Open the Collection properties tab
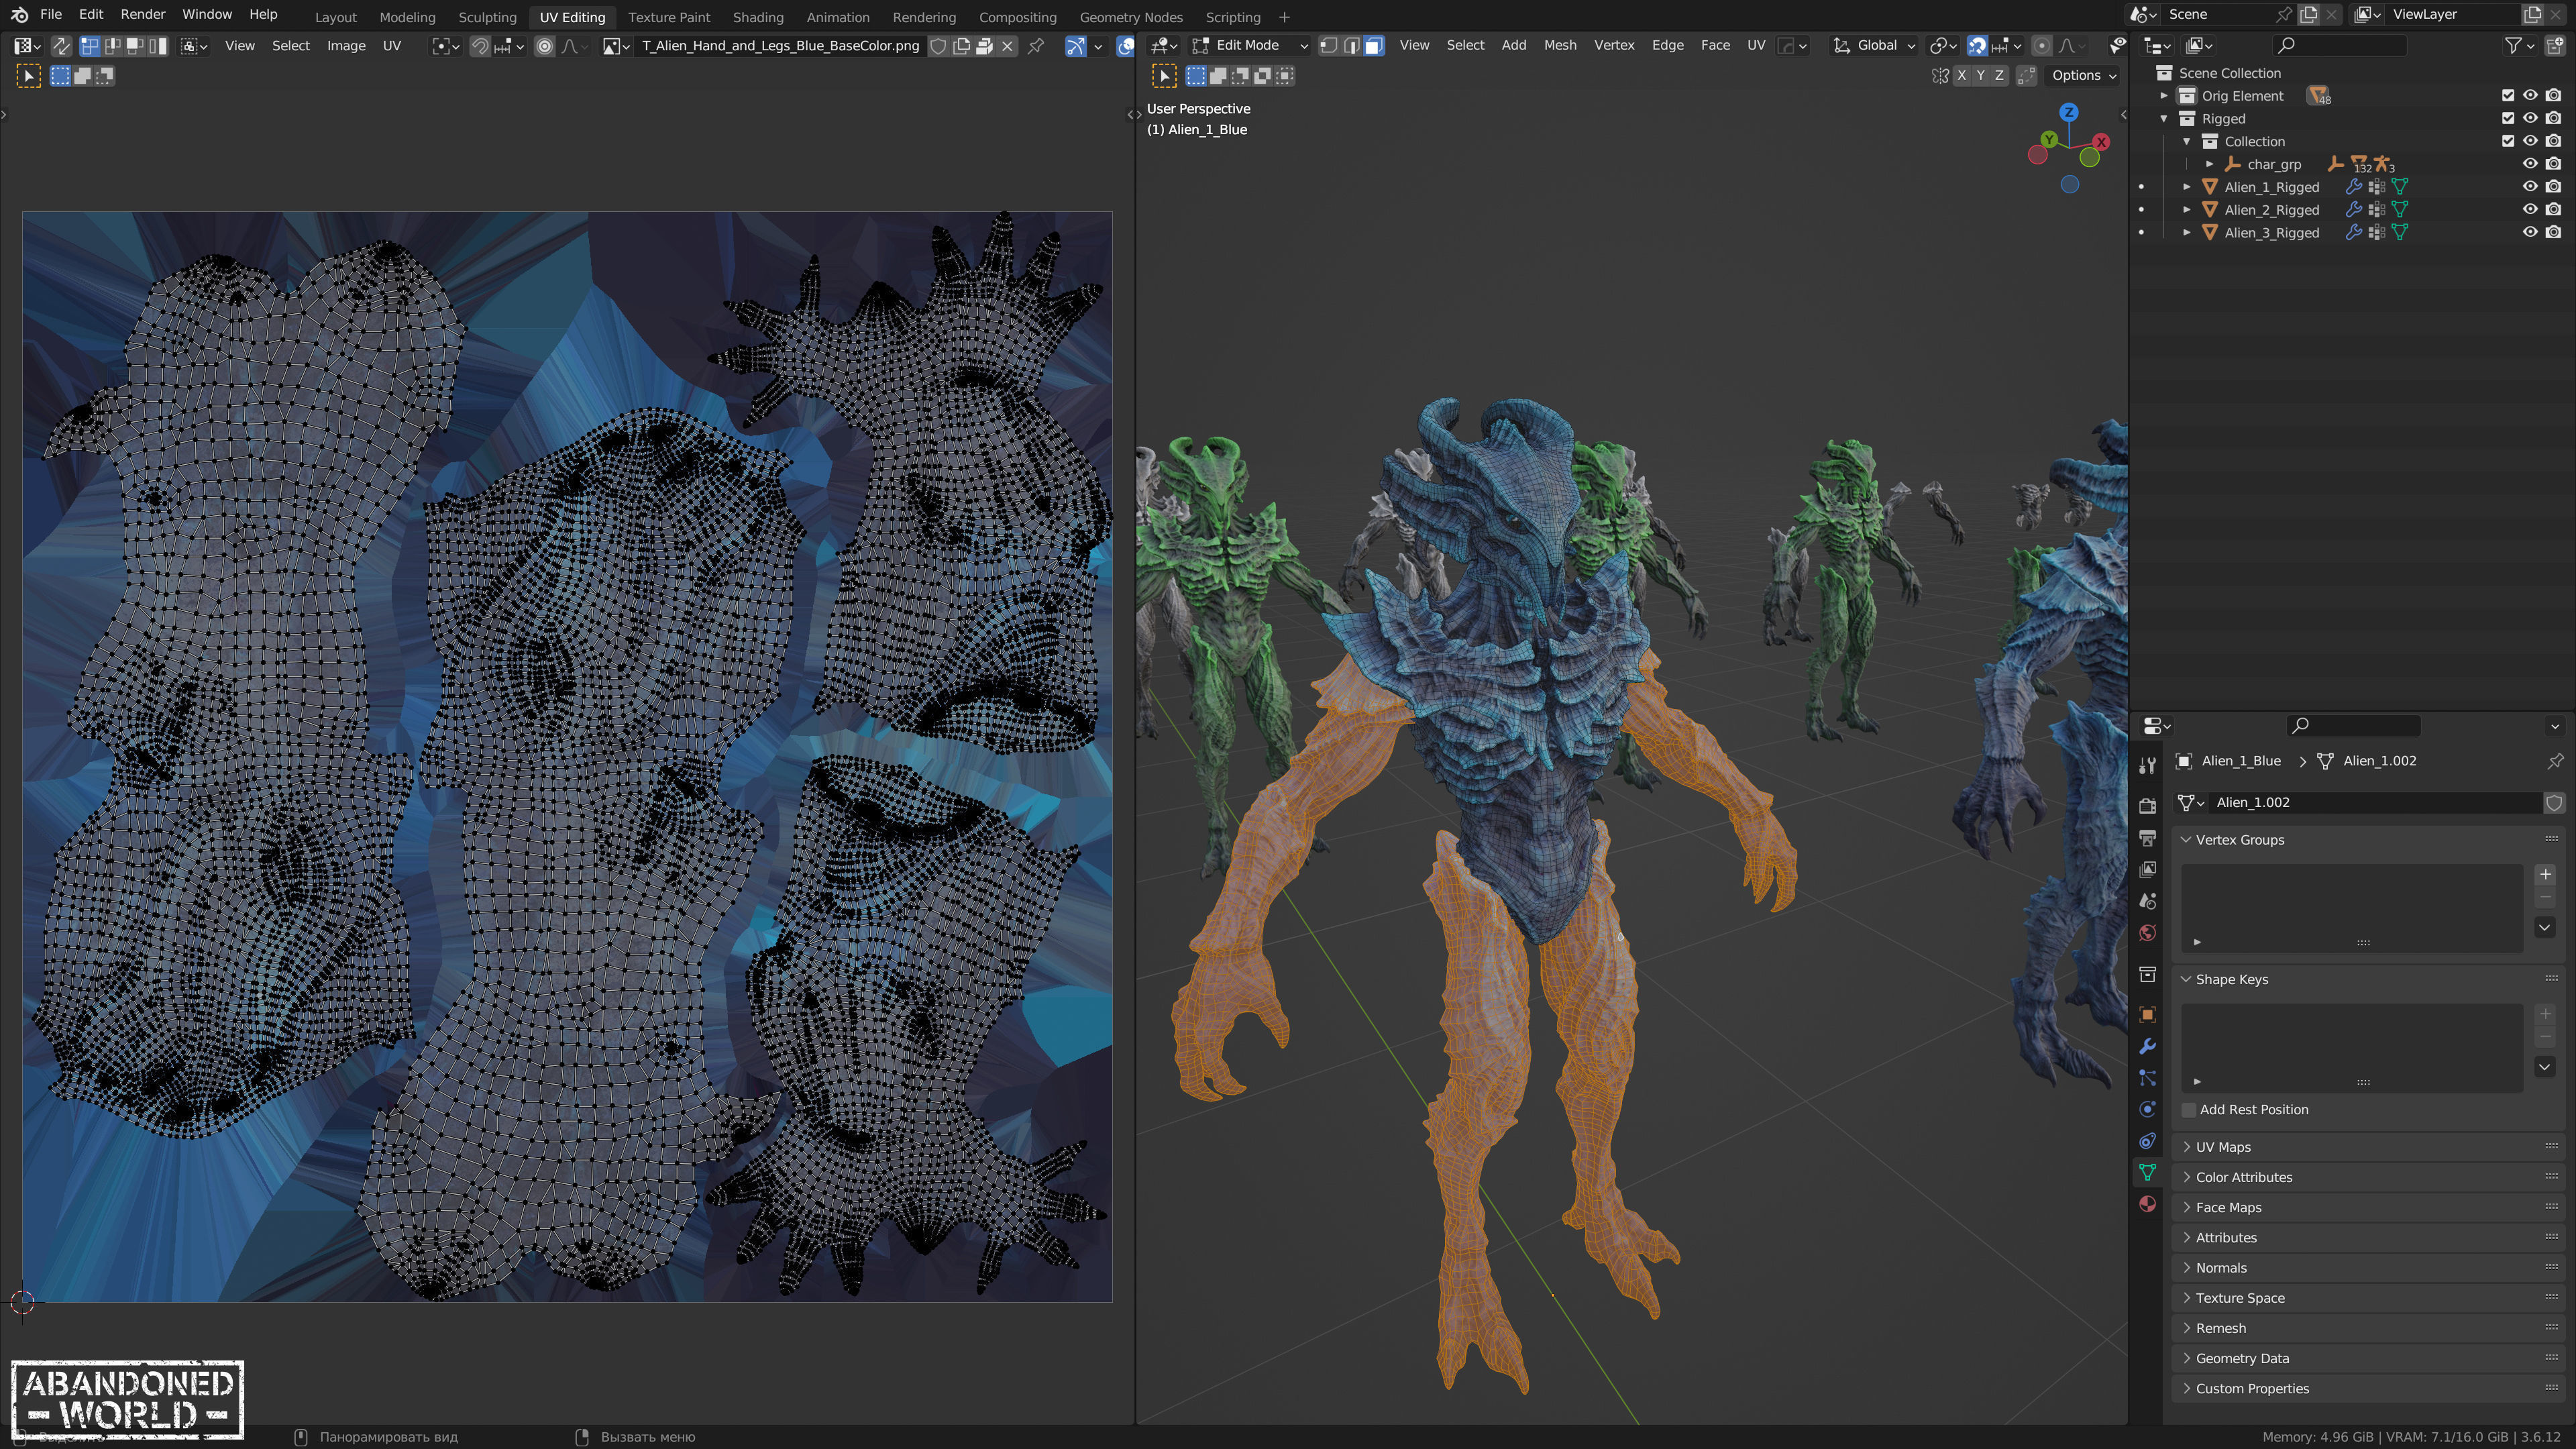The height and width of the screenshot is (1449, 2576). pyautogui.click(x=2147, y=974)
